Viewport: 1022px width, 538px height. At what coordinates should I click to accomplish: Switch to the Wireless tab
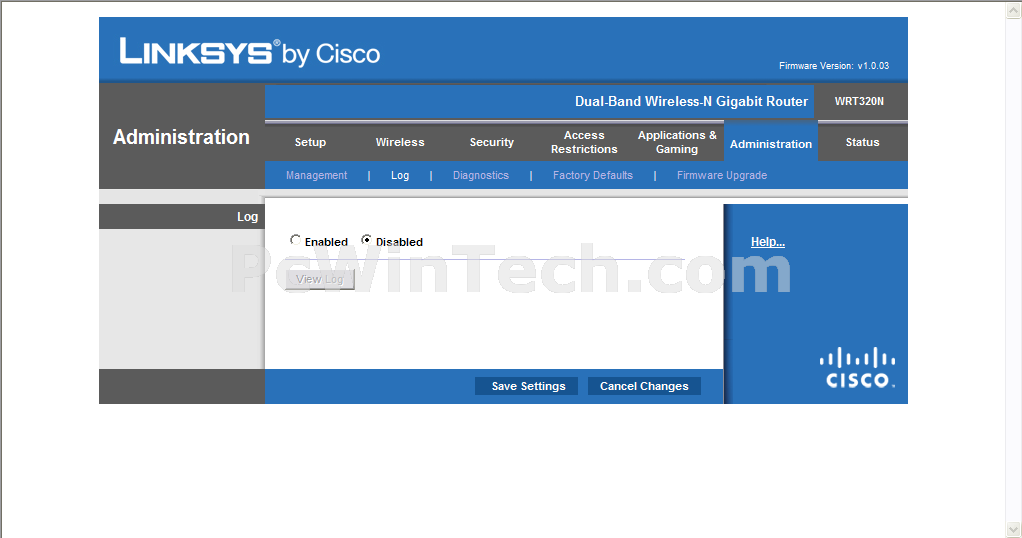pos(400,142)
